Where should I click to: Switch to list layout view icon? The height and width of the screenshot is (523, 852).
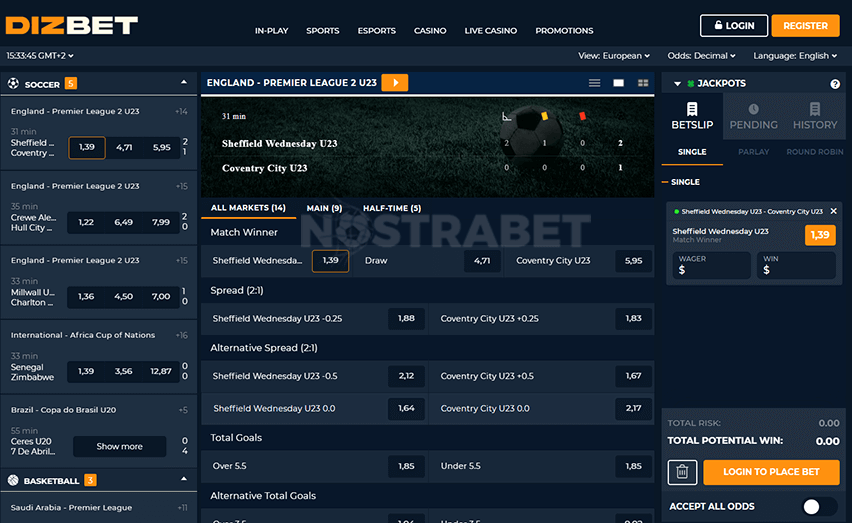(x=594, y=83)
